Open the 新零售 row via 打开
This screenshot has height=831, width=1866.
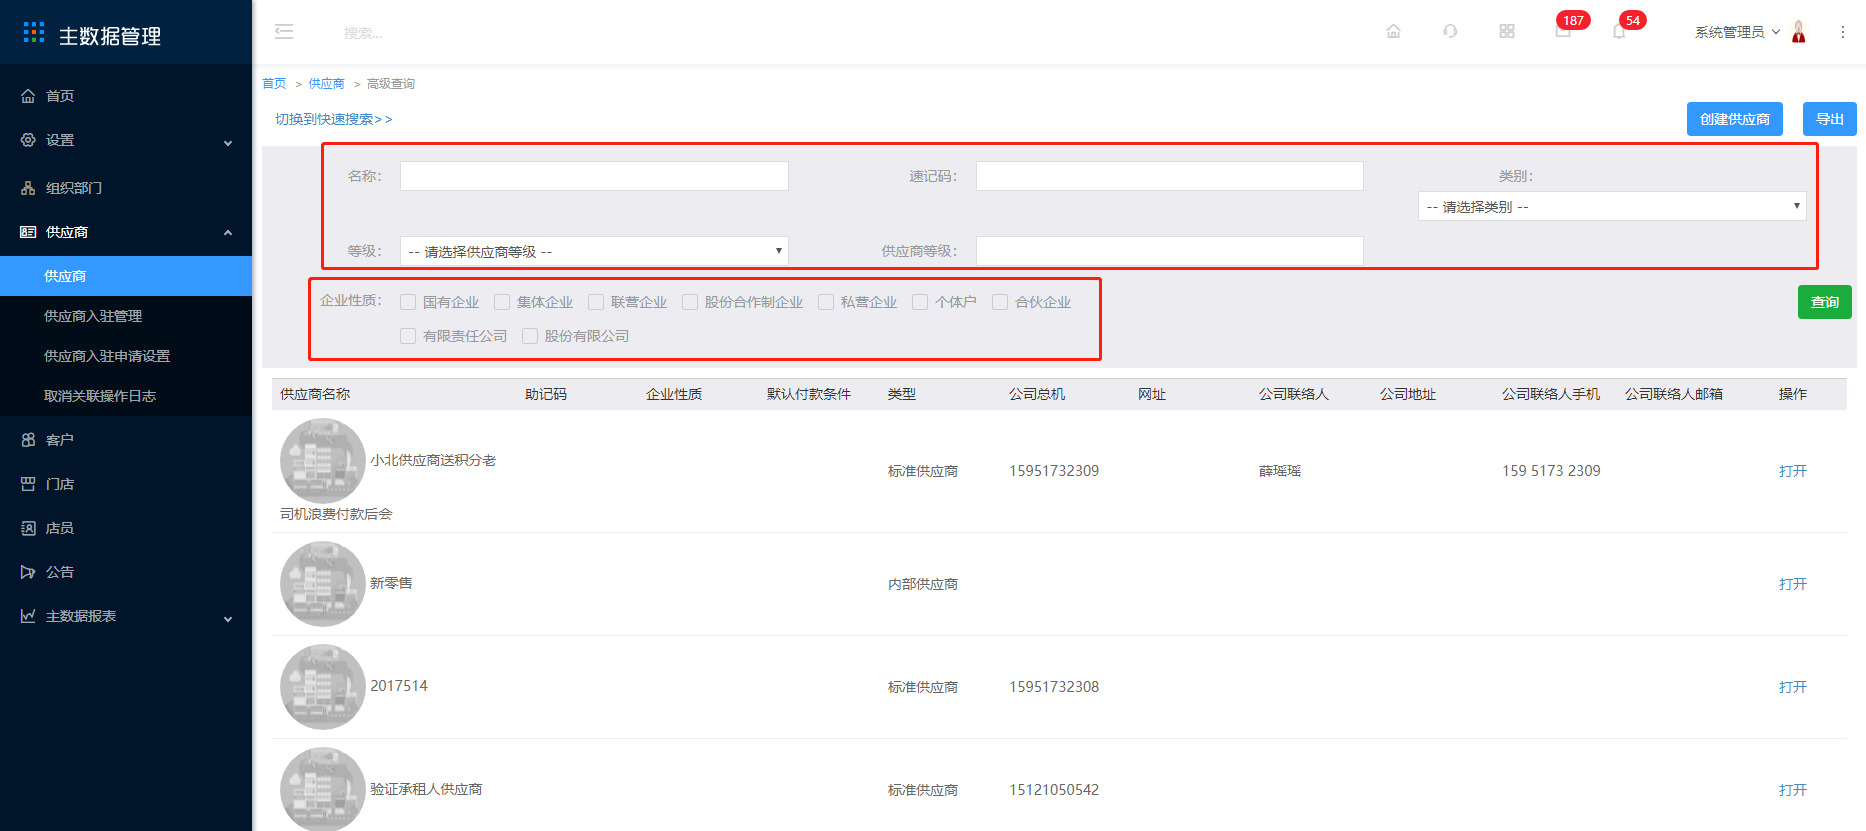1793,584
